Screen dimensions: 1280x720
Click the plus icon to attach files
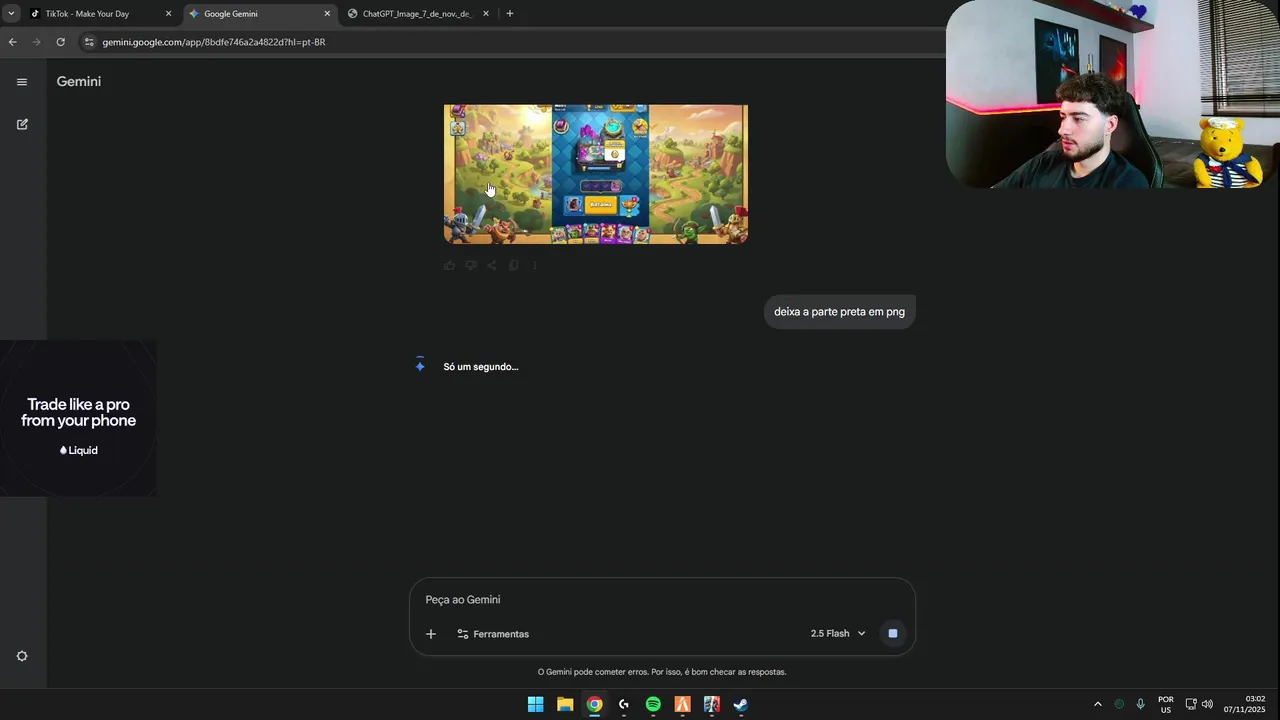pos(431,634)
